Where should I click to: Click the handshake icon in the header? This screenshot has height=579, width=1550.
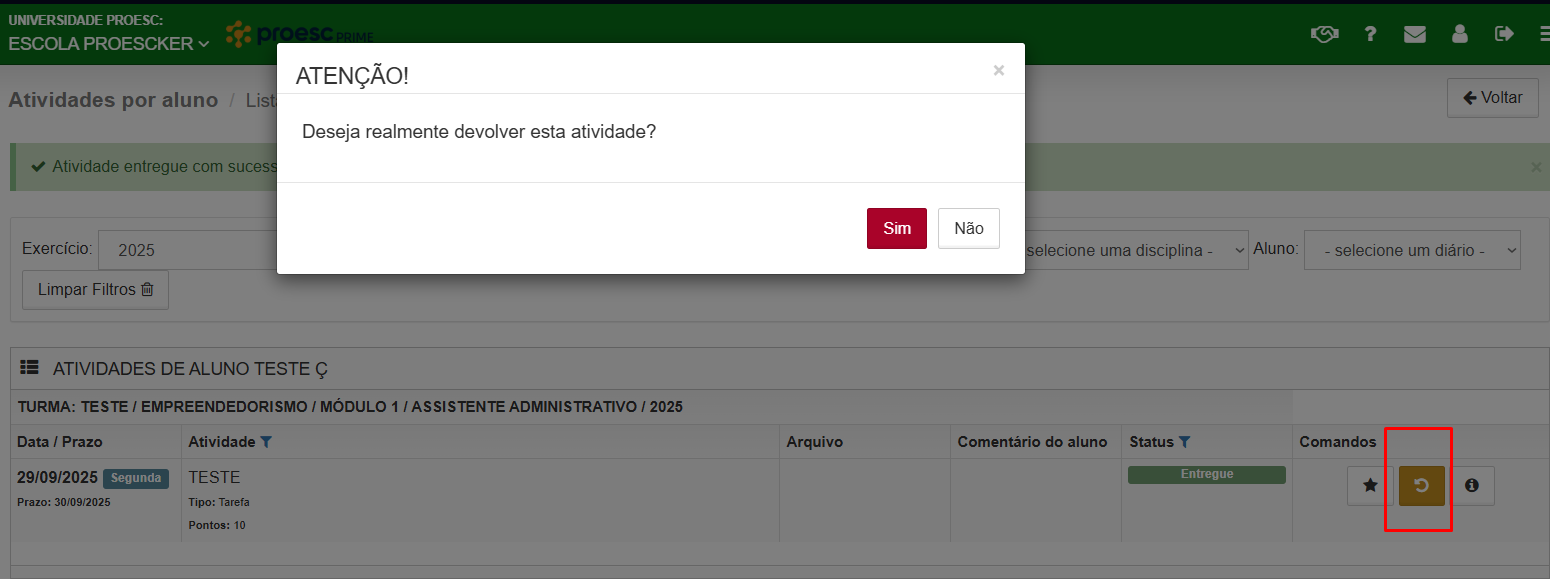(1324, 34)
